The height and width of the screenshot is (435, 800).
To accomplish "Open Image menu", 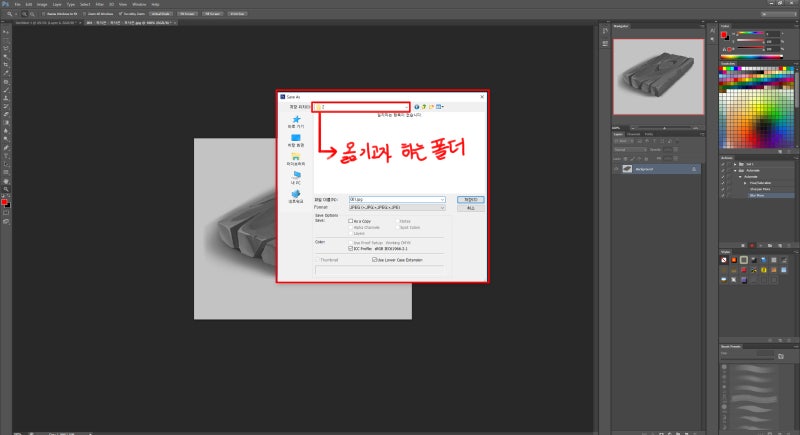I will [42, 4].
